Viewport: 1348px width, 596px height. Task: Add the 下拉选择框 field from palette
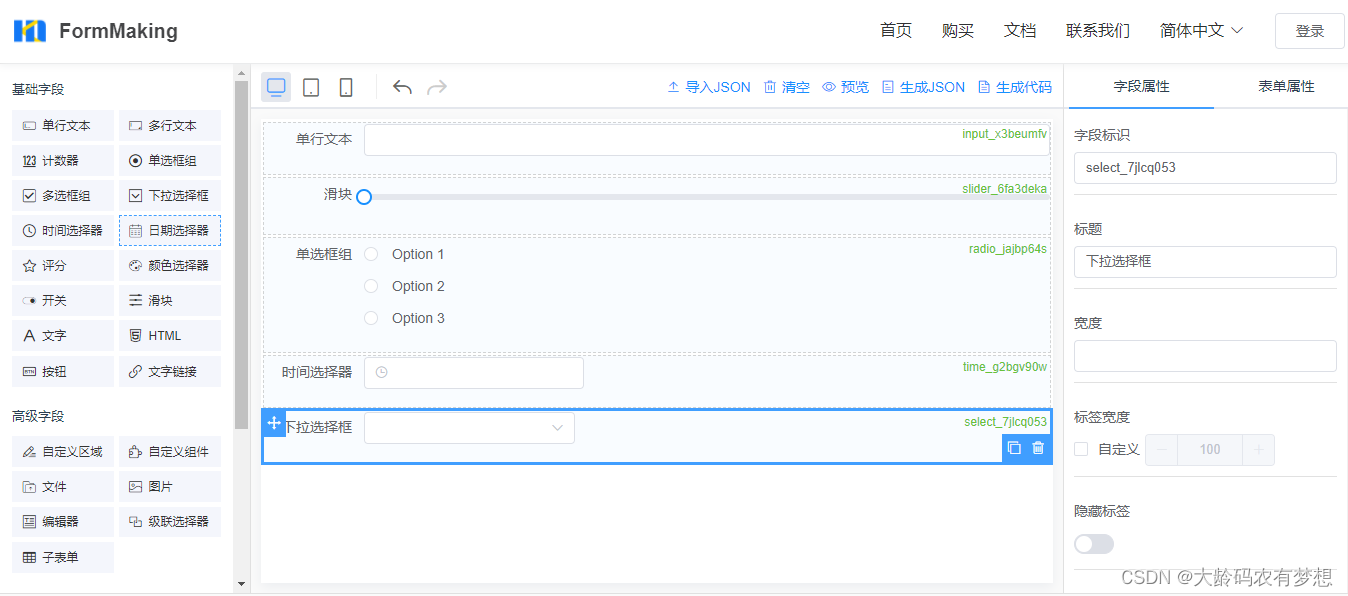170,196
